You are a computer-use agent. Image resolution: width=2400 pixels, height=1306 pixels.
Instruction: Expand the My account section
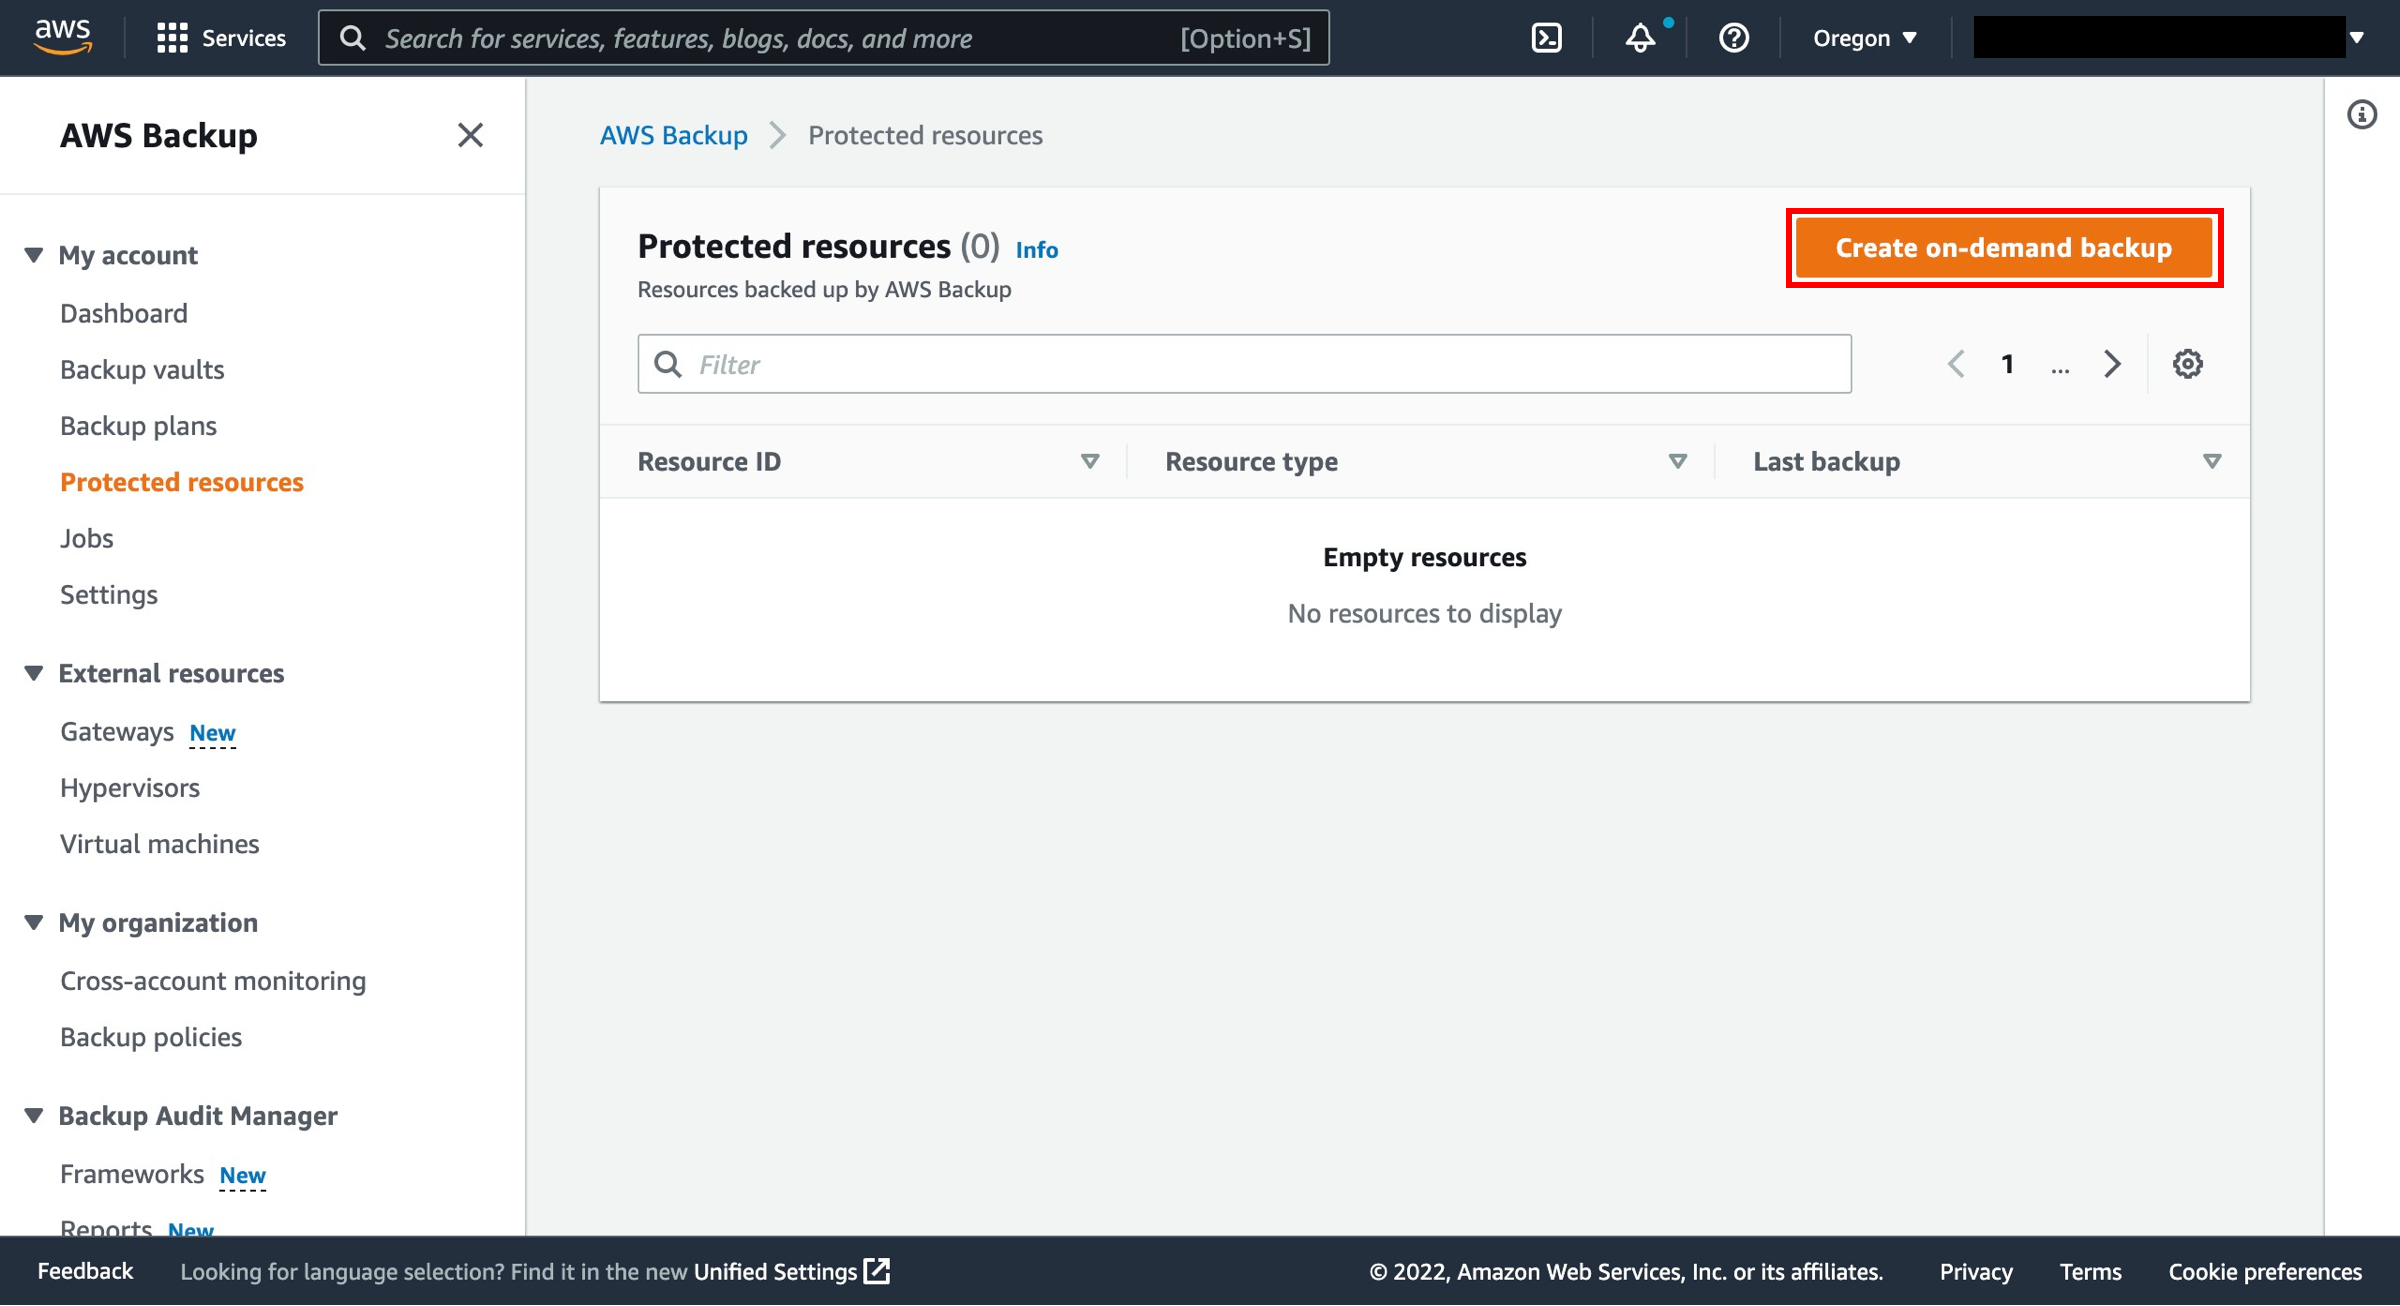pyautogui.click(x=34, y=254)
